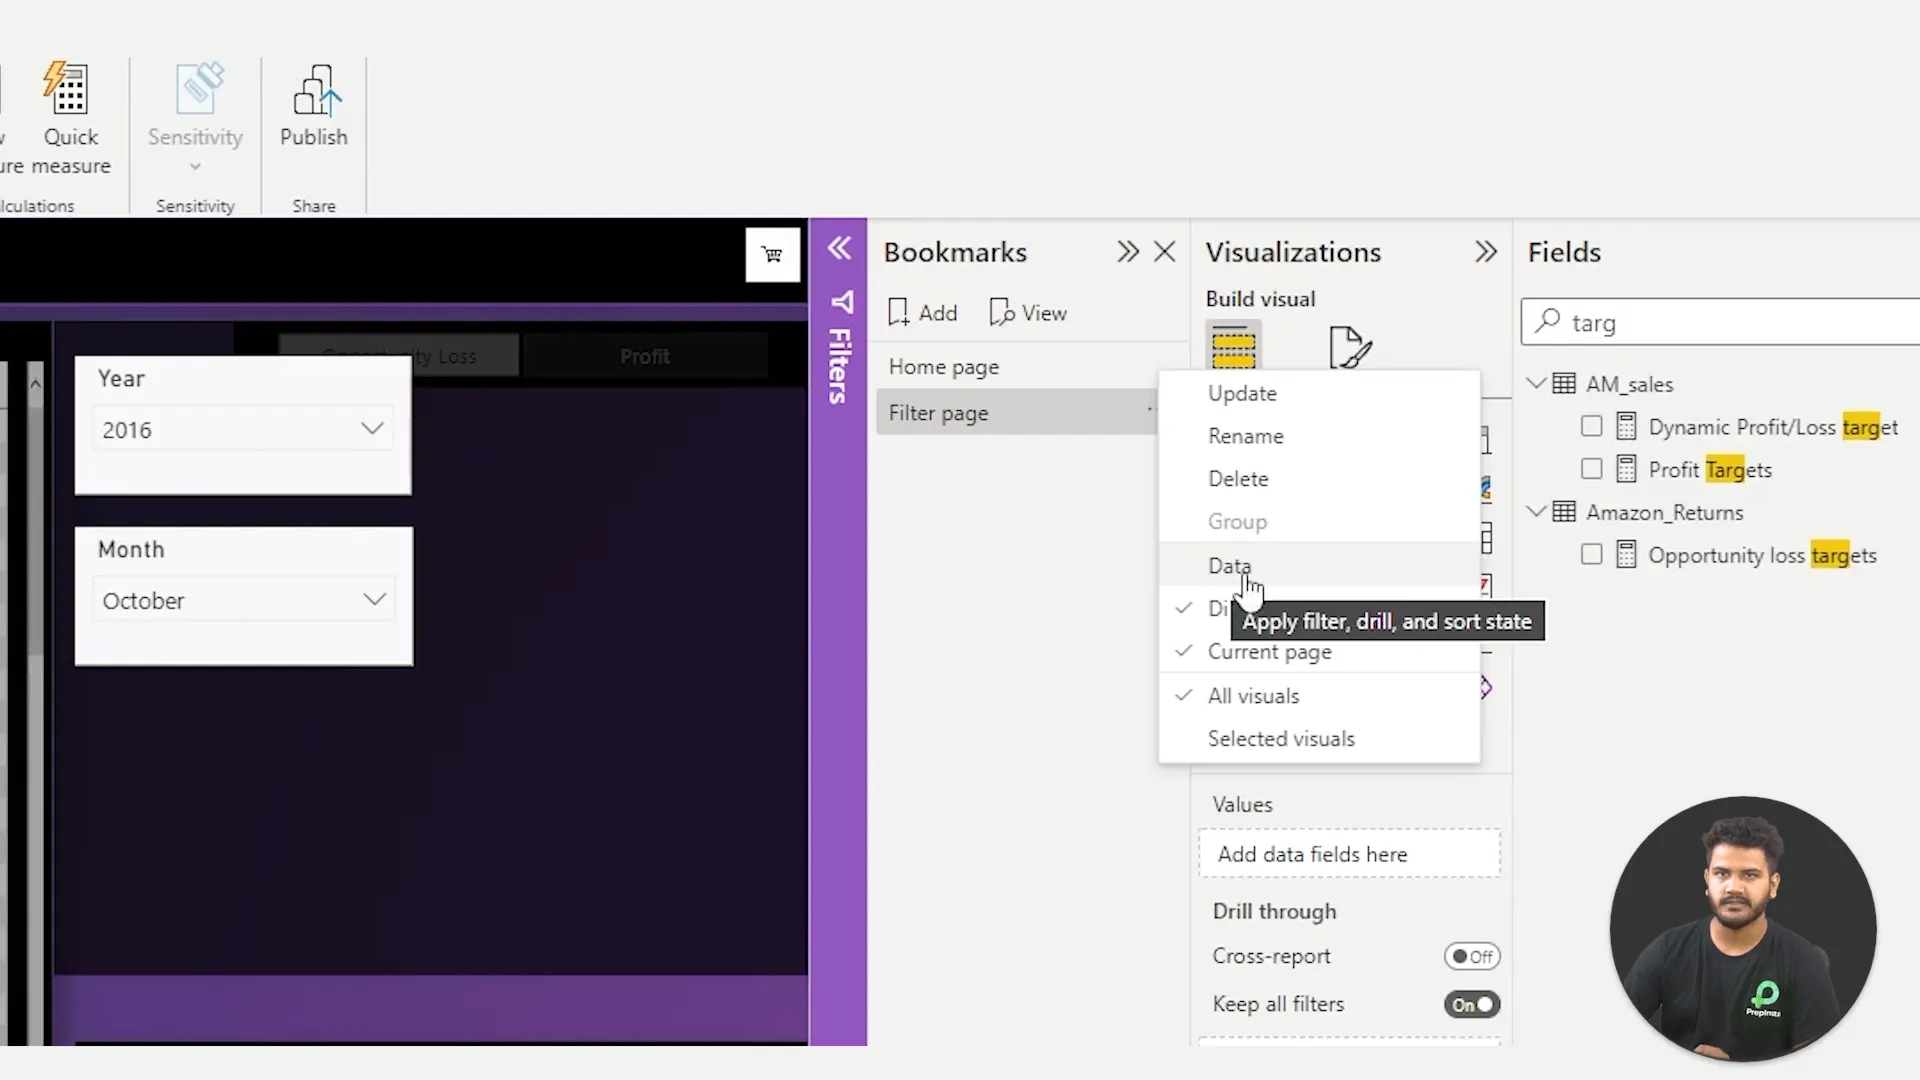Expand the Filters pane with double arrow

[839, 249]
